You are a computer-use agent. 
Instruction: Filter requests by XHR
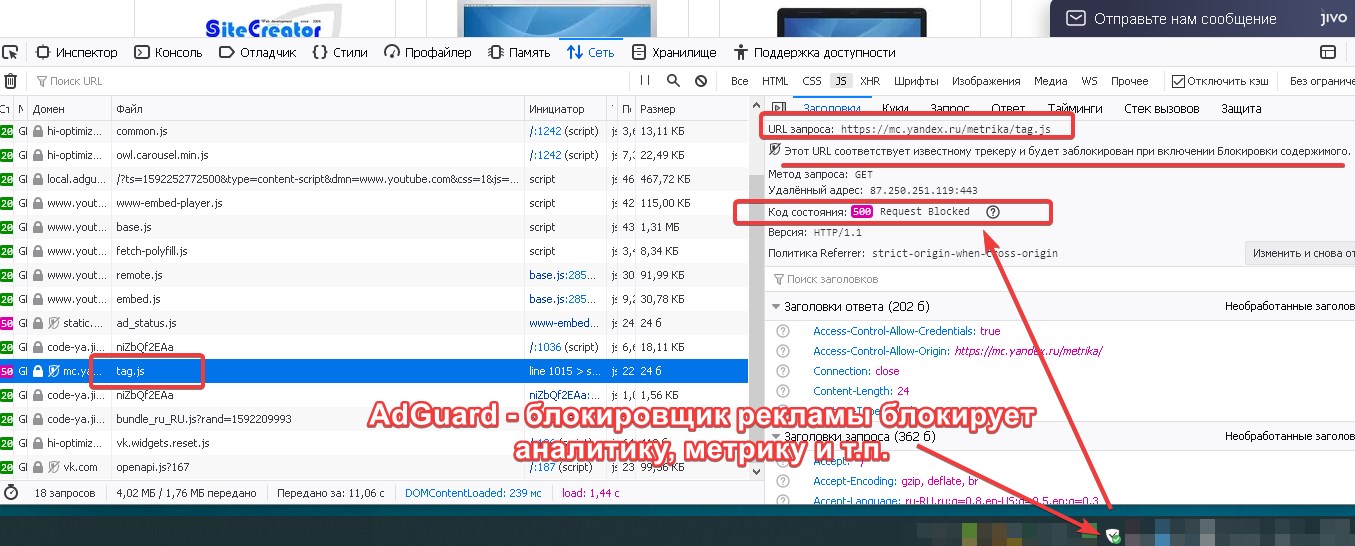pyautogui.click(x=870, y=81)
